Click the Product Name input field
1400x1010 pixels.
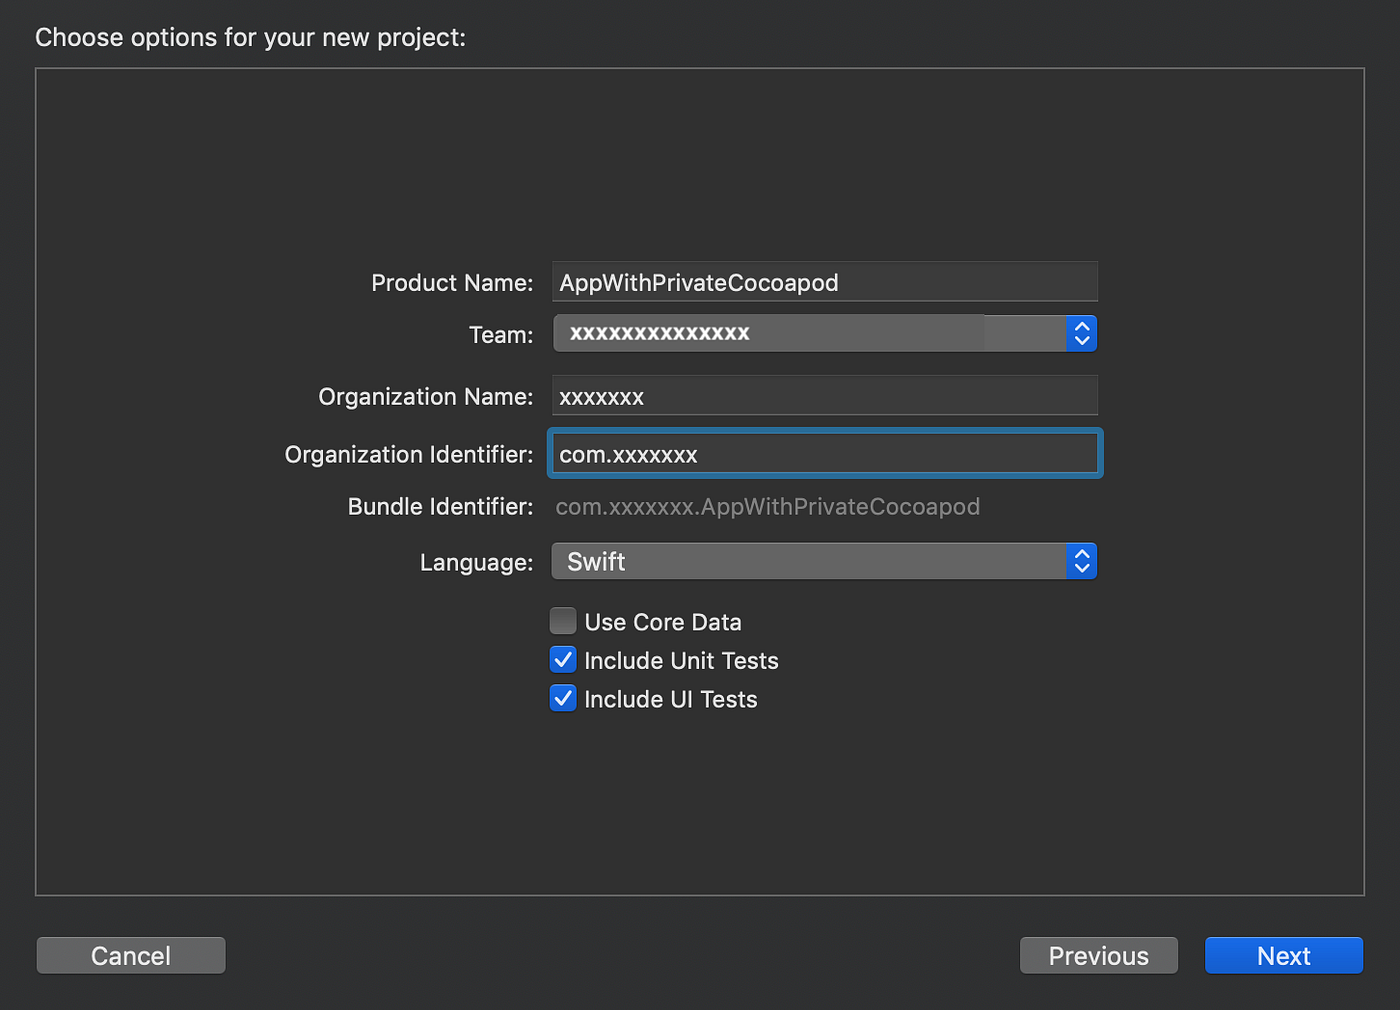[x=824, y=282]
